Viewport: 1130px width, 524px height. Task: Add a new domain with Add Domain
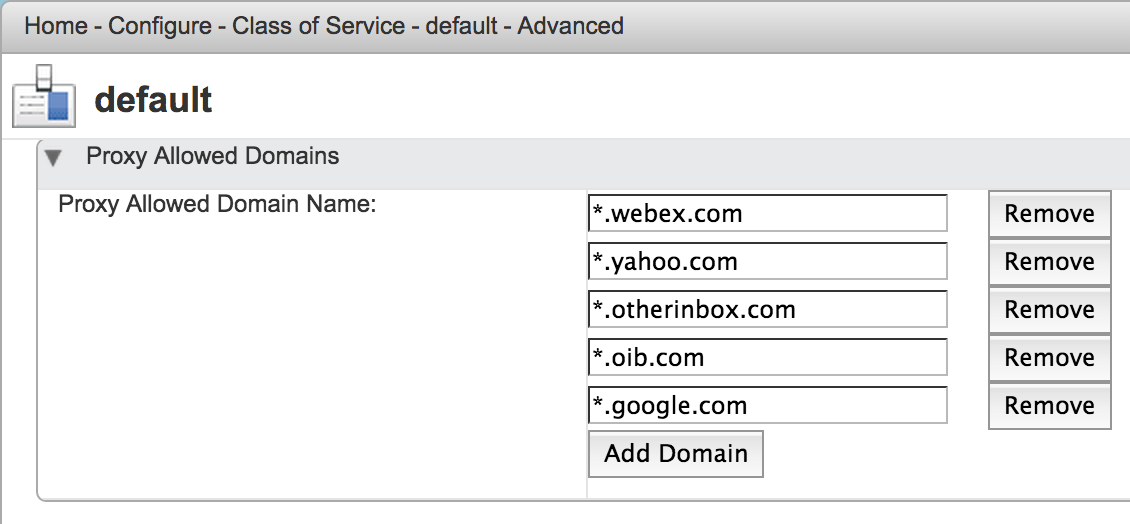[675, 454]
